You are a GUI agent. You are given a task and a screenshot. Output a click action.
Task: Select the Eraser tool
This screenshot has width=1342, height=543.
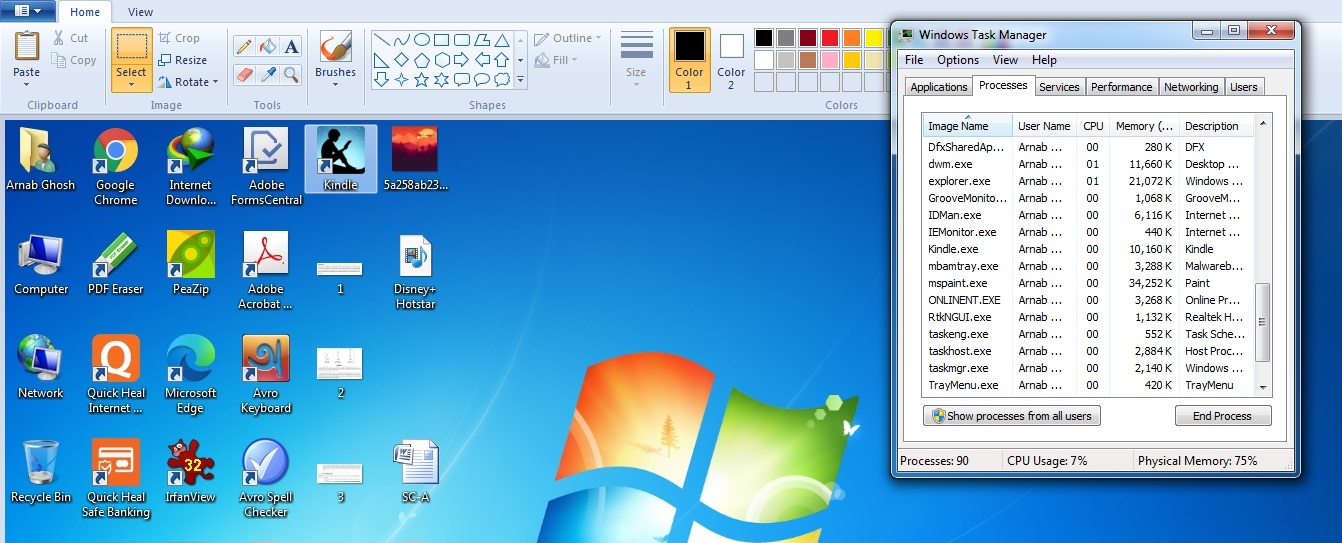tap(243, 75)
